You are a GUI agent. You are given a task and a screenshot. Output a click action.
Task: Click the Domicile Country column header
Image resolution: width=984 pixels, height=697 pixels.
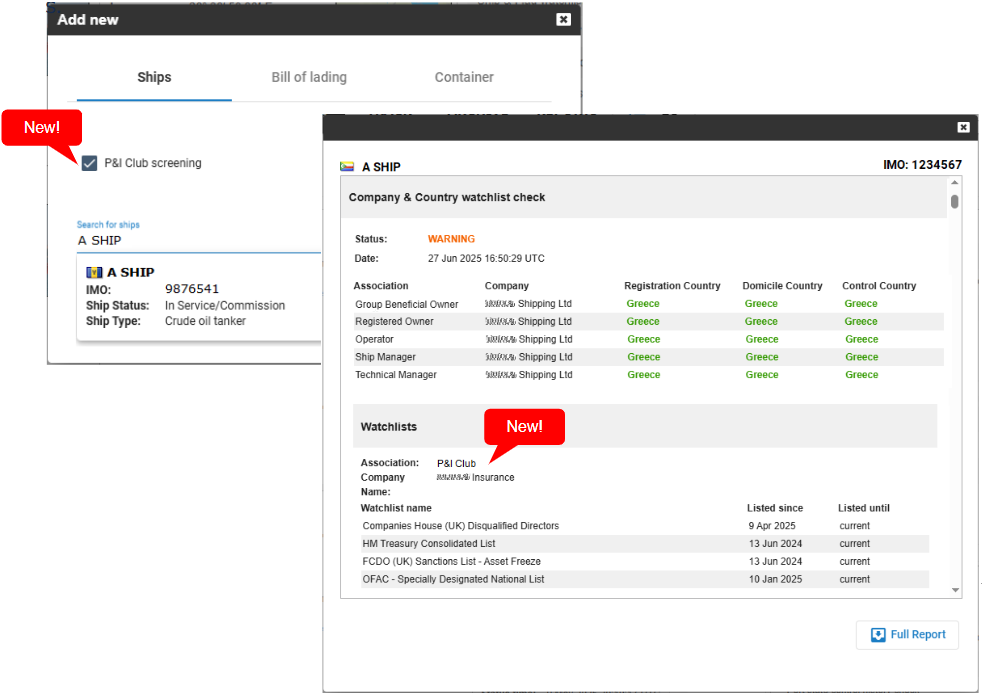coord(782,286)
